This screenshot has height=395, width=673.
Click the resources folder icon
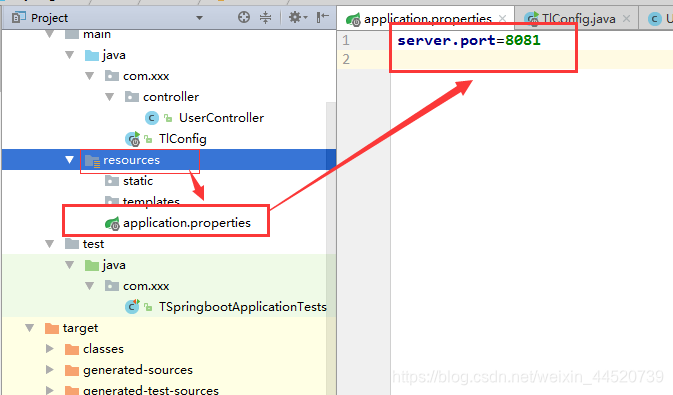(92, 161)
